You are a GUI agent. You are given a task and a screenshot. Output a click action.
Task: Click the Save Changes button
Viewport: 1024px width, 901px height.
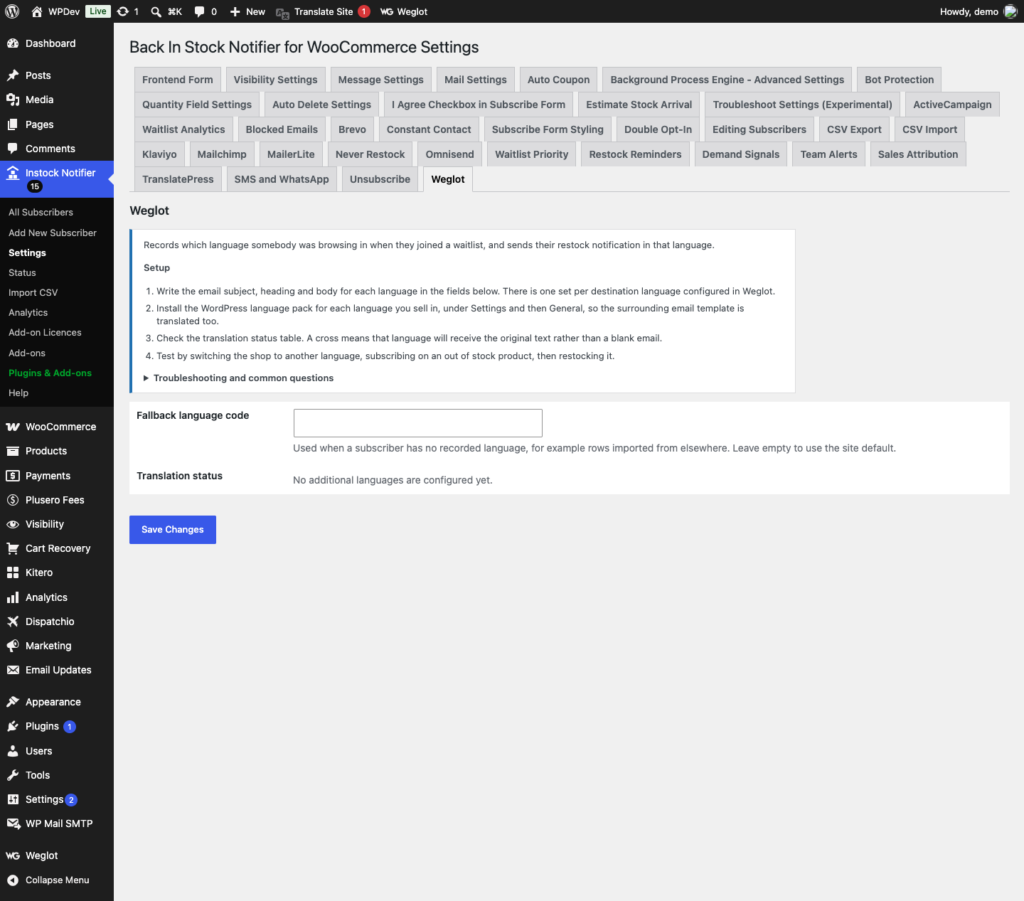click(x=172, y=530)
